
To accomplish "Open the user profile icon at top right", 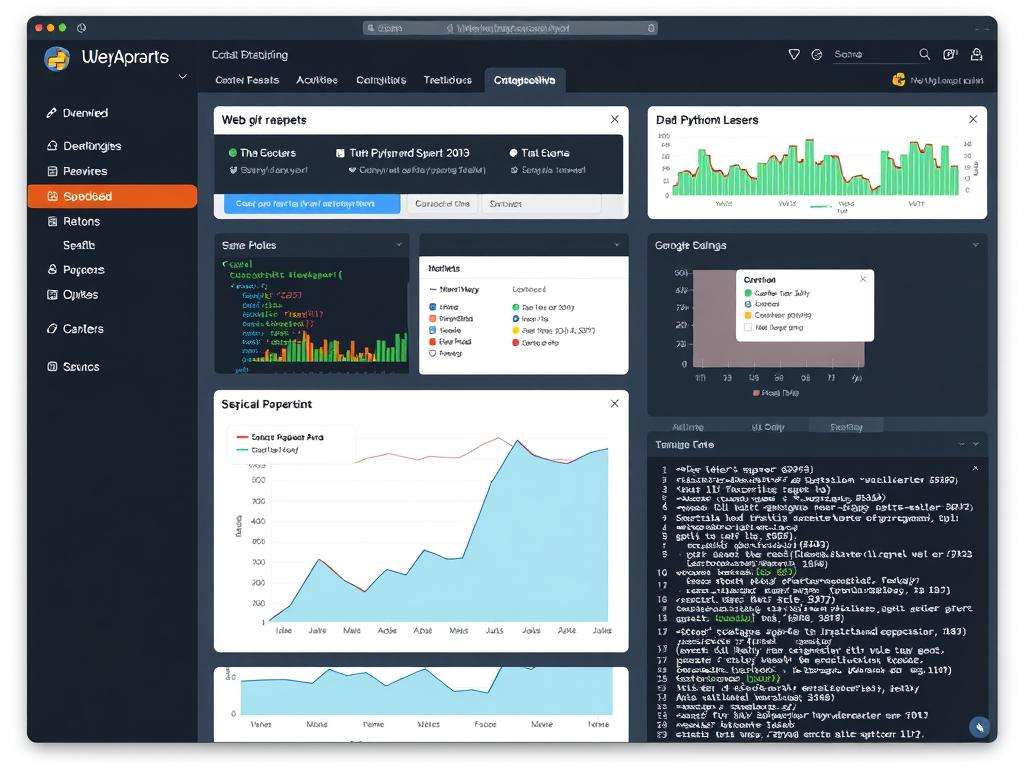I will pyautogui.click(x=977, y=54).
